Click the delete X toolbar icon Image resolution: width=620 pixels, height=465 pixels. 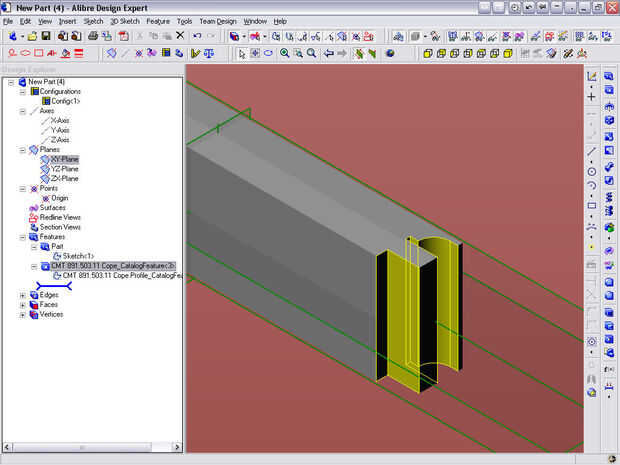[x=180, y=36]
